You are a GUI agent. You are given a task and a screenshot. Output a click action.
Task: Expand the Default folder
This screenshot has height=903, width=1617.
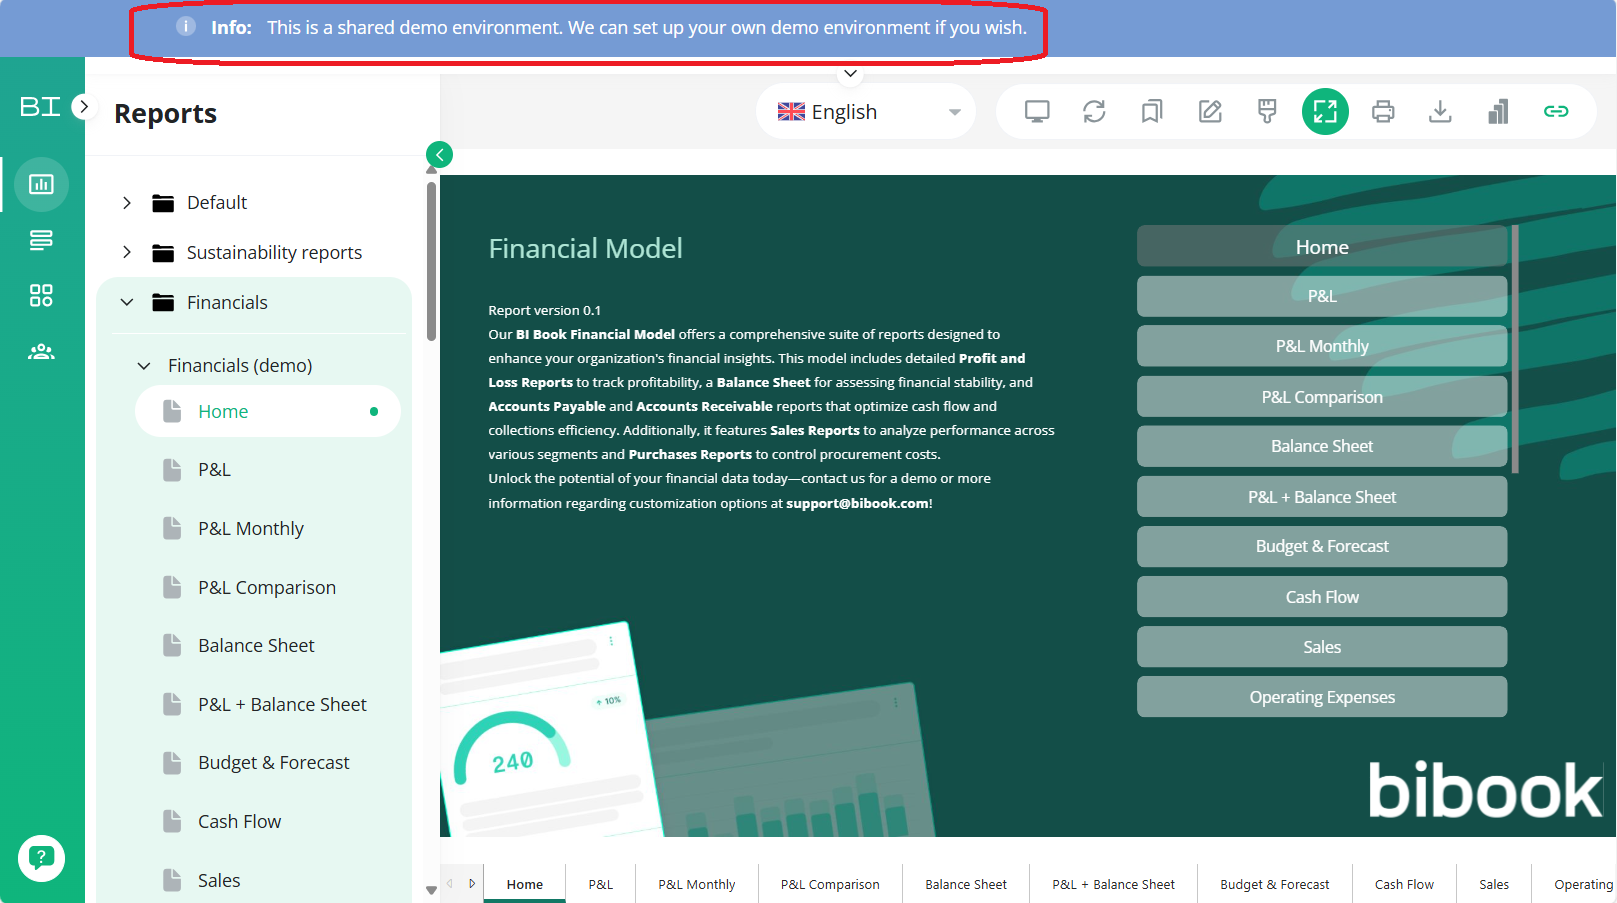click(127, 203)
